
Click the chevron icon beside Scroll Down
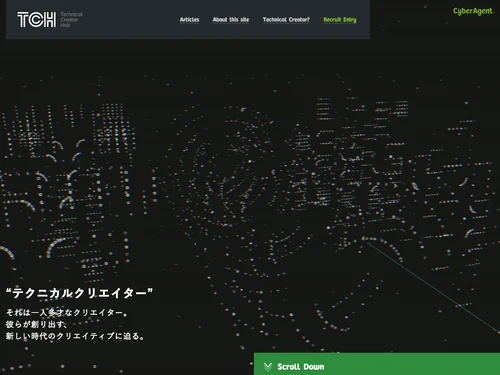268,367
